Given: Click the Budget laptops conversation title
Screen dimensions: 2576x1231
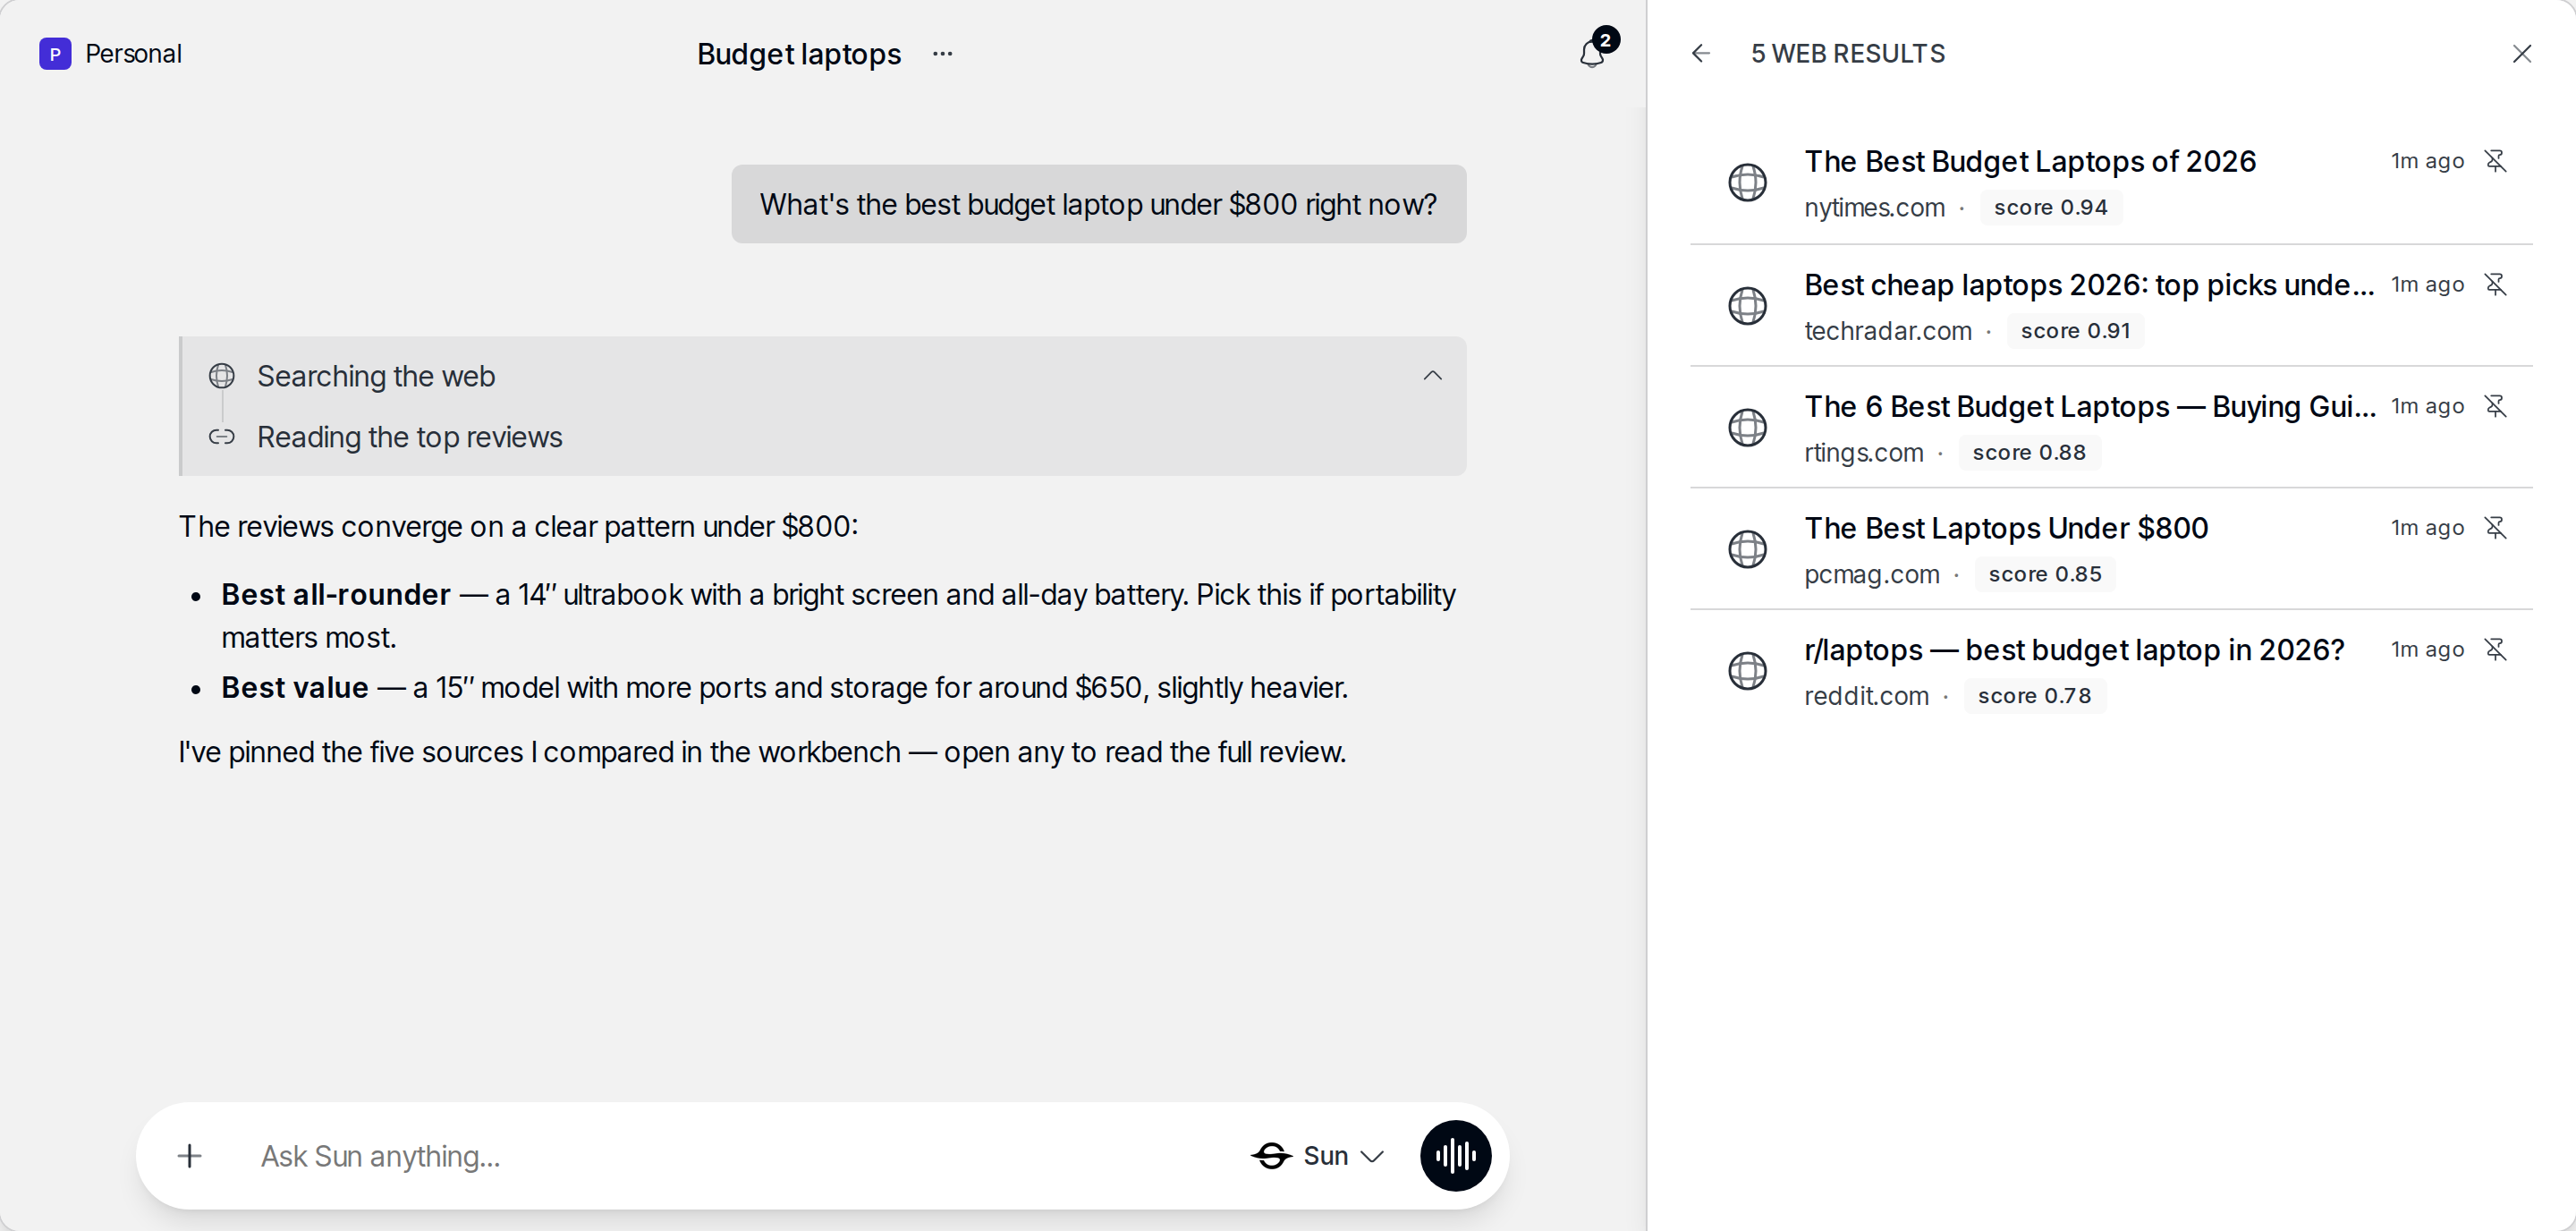Looking at the screenshot, I should point(798,54).
